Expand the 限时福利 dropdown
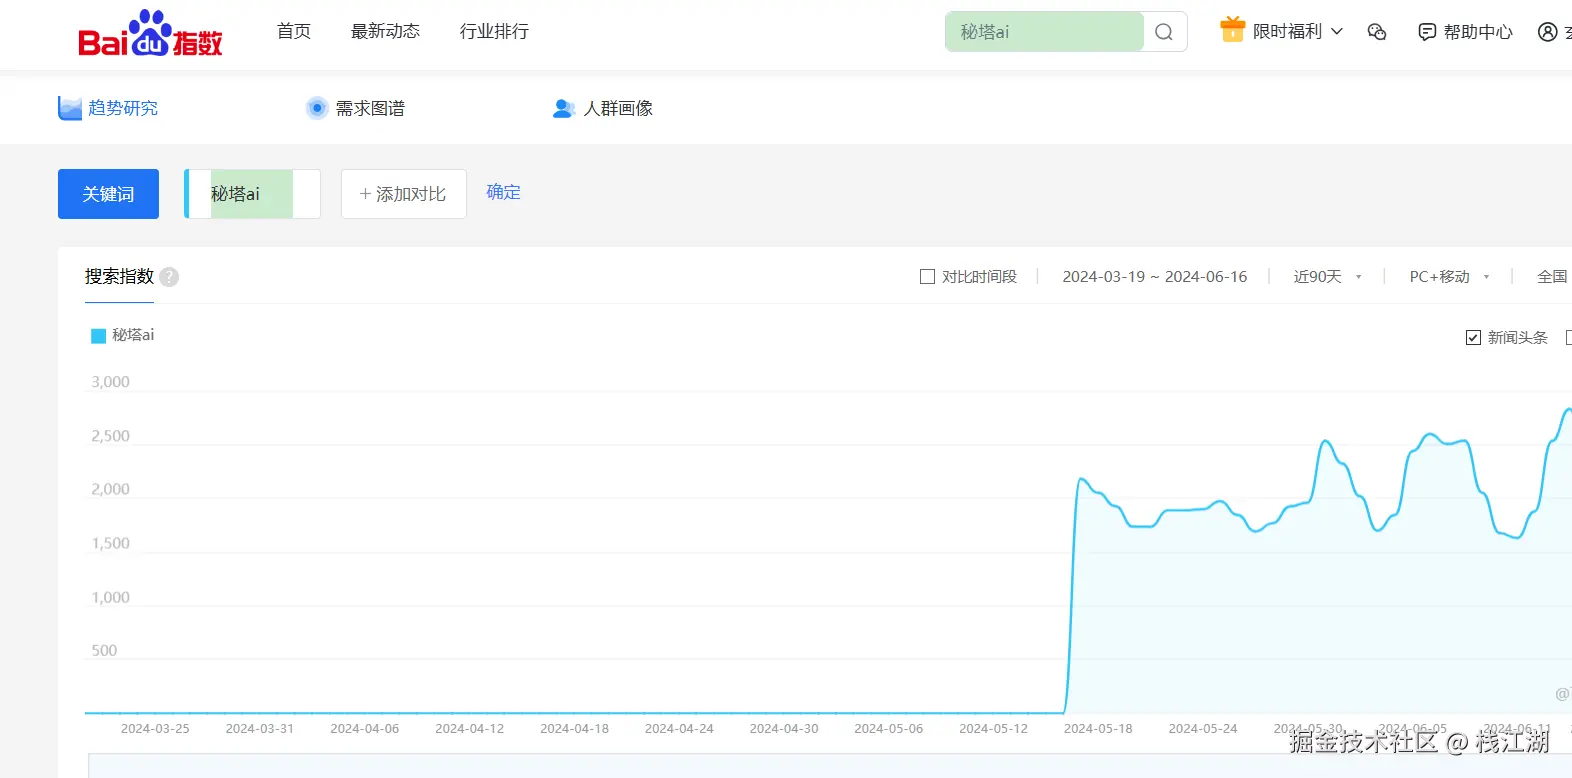The image size is (1572, 778). tap(1337, 31)
